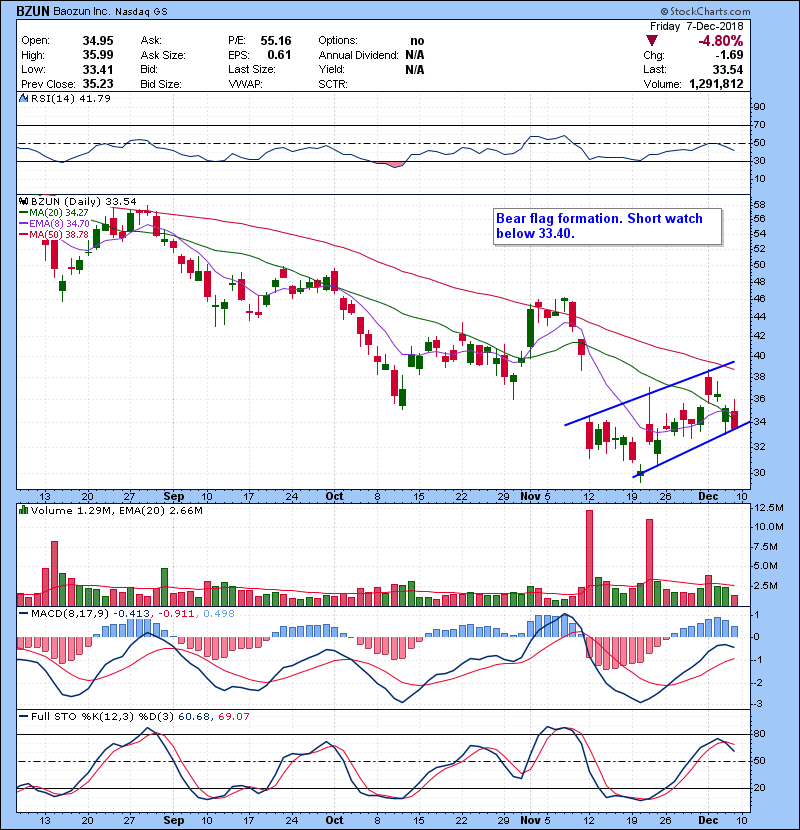Viewport: 800px width, 830px height.
Task: Click the Friday 7-Dec-2018 date
Action: (x=696, y=26)
